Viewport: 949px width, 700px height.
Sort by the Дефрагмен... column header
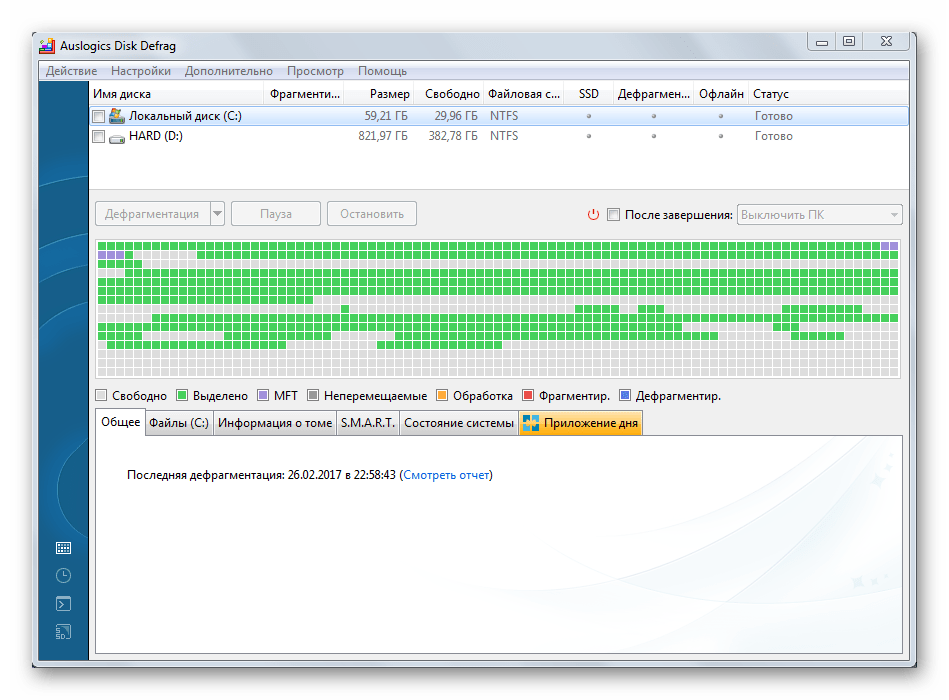tap(654, 94)
